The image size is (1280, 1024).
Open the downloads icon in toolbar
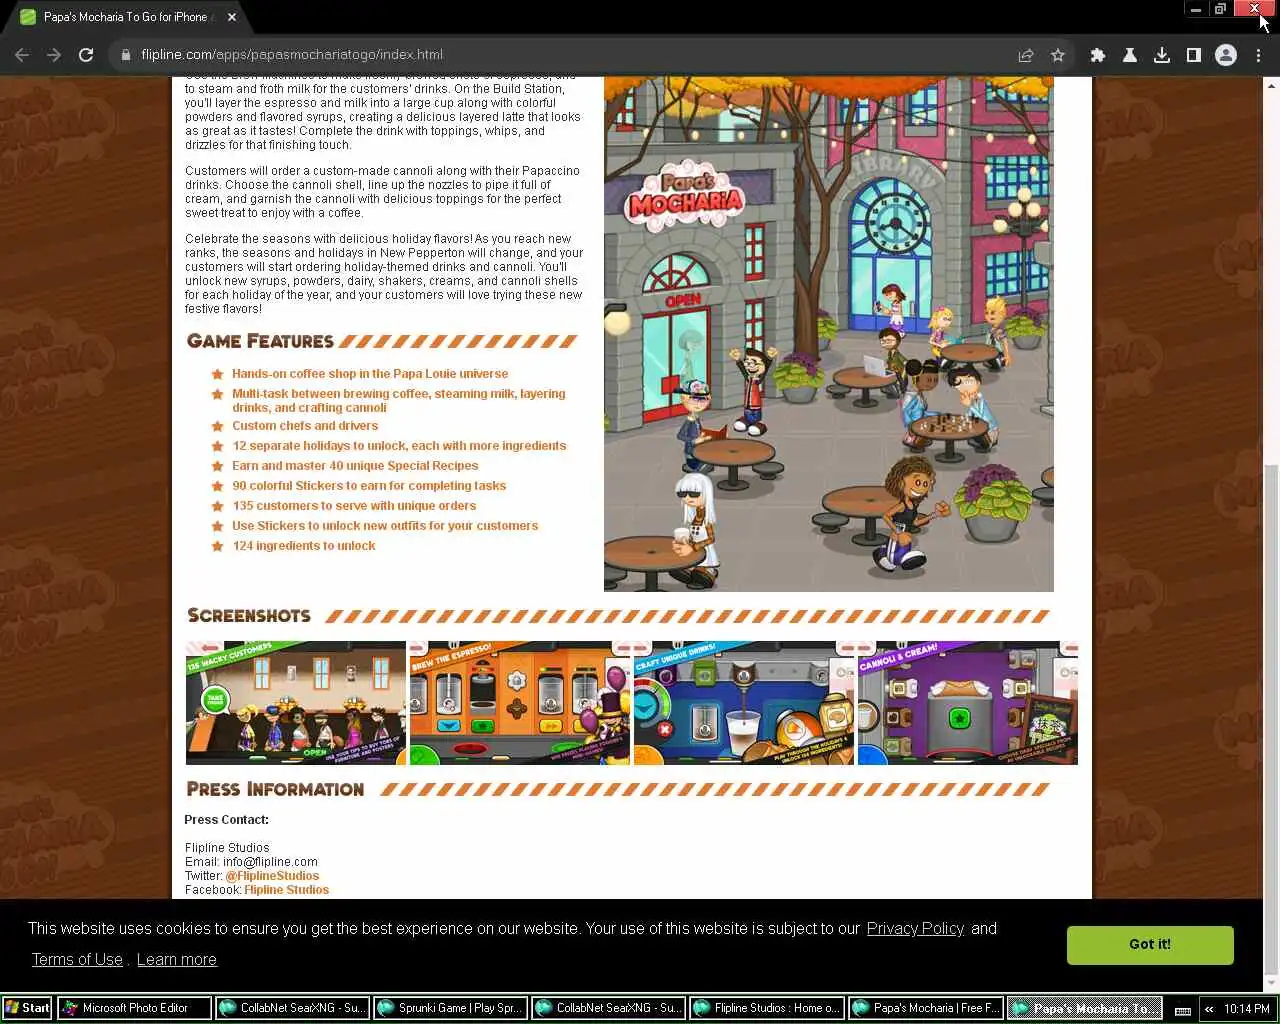point(1162,55)
